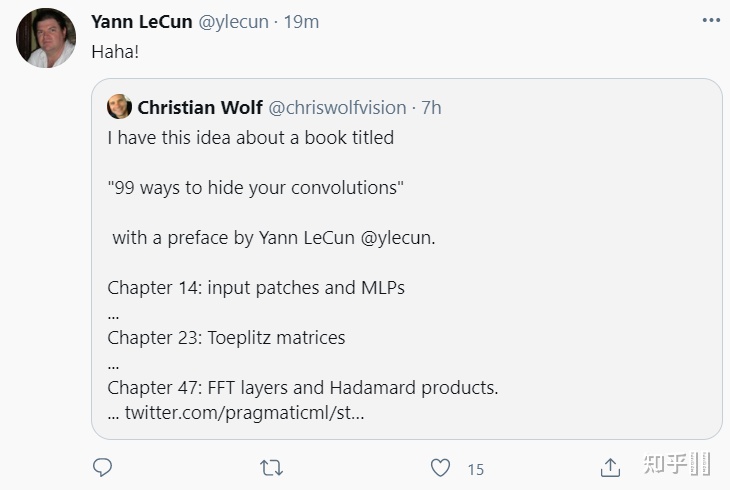Click the @ylecun mention in quoted text
The height and width of the screenshot is (490, 730).
tap(398, 238)
